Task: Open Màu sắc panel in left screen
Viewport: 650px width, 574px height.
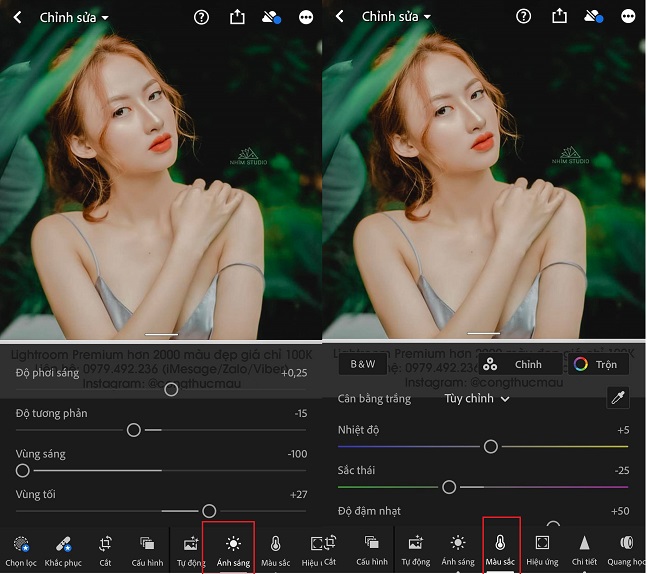Action: 275,551
